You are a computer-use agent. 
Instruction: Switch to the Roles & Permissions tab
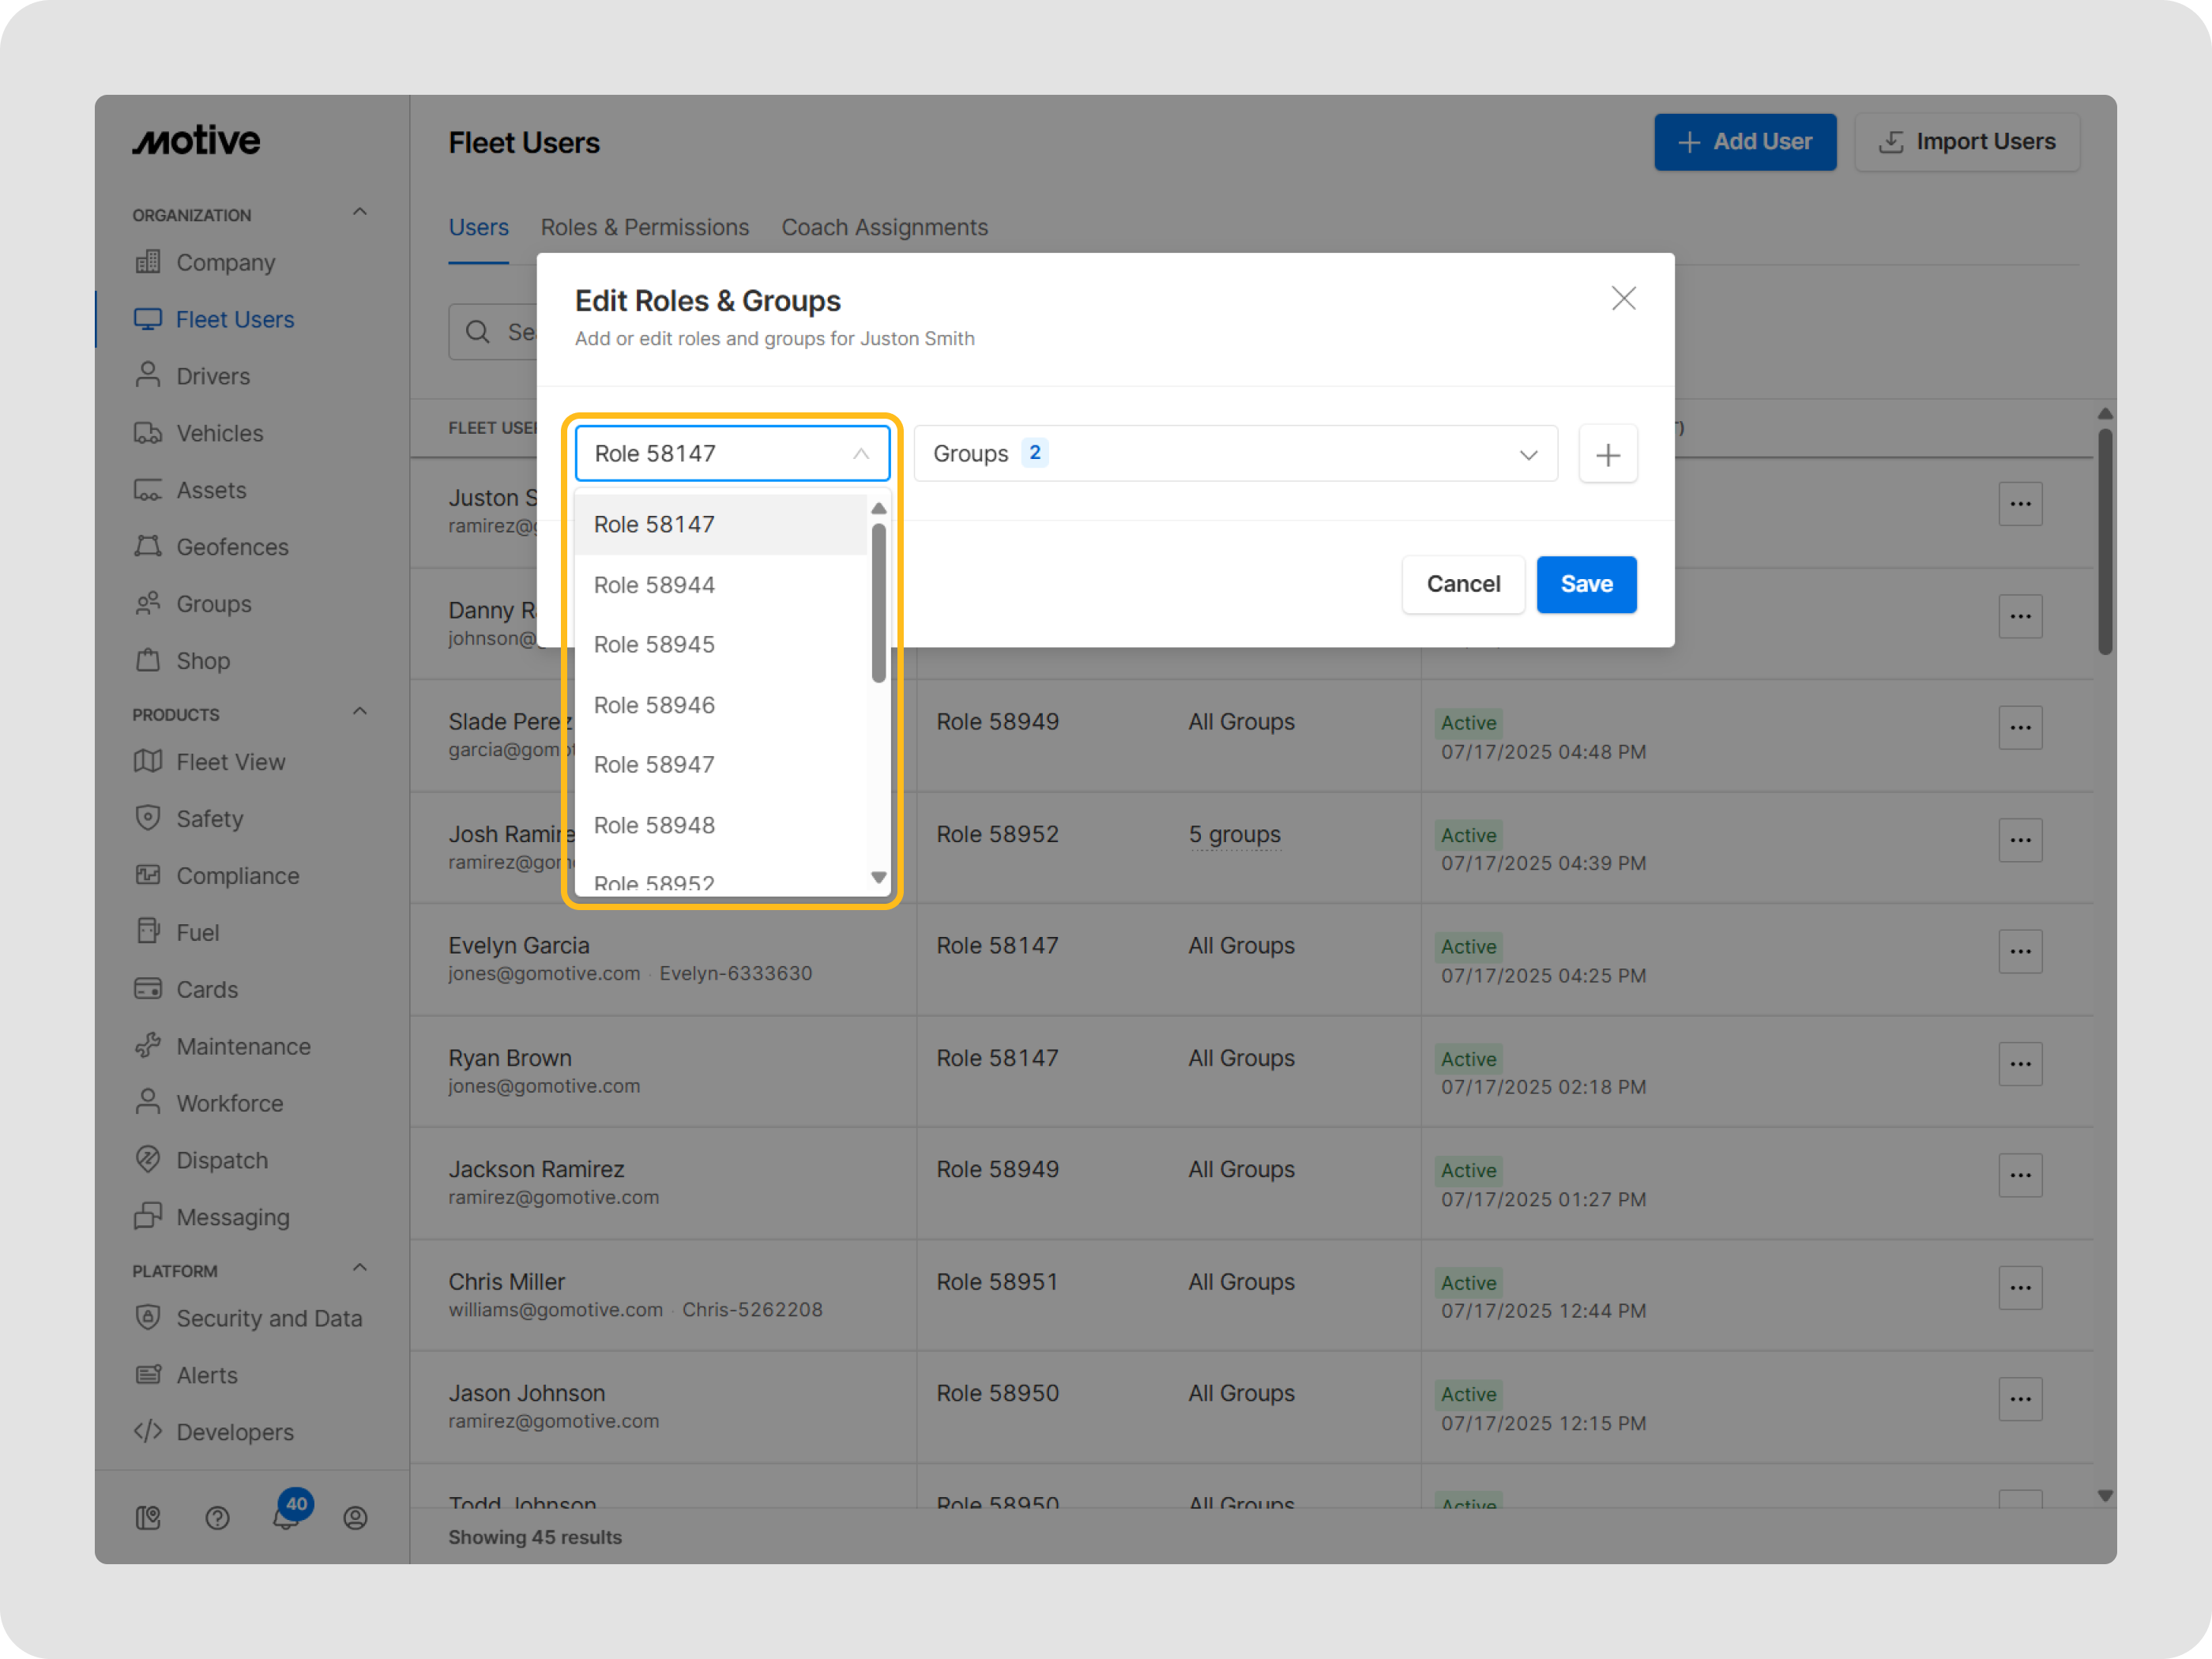644,227
